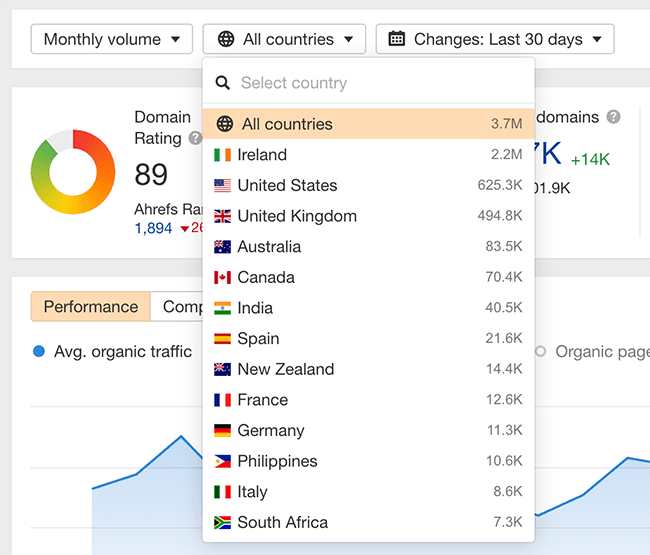
Task: Click the 625.3K United States count
Action: click(500, 185)
